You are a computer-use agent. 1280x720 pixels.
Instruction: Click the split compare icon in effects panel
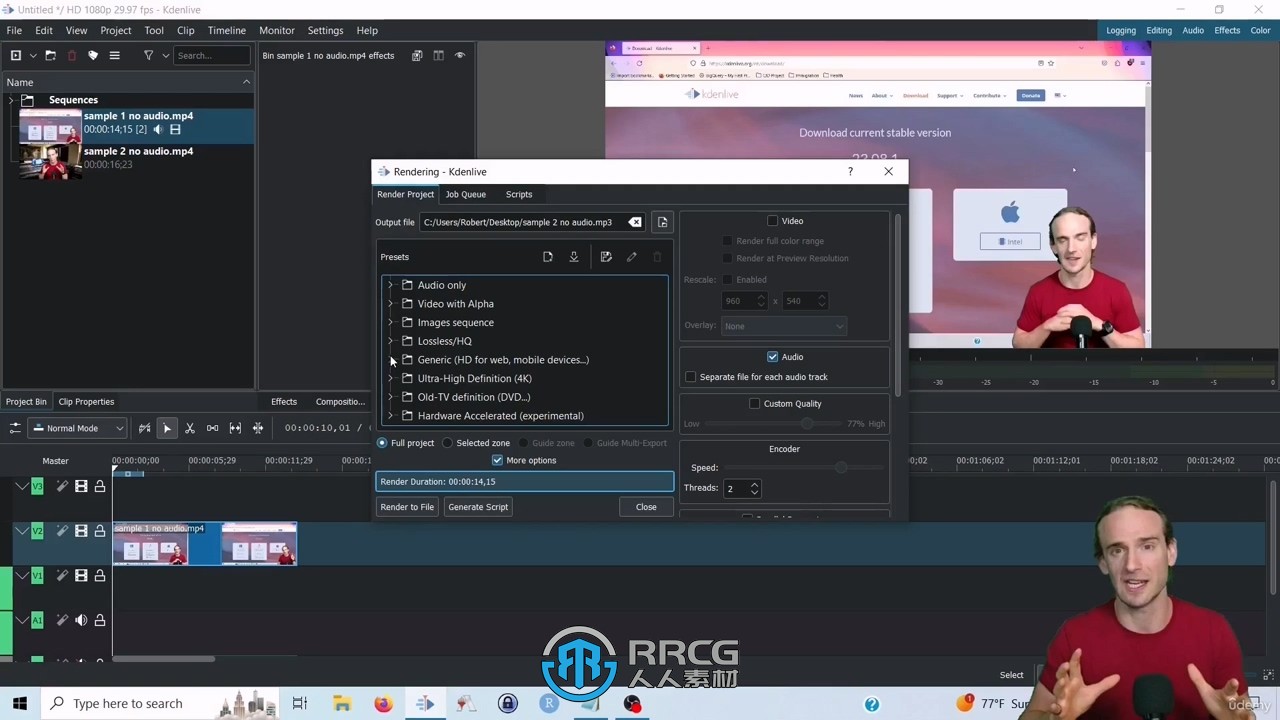(438, 56)
